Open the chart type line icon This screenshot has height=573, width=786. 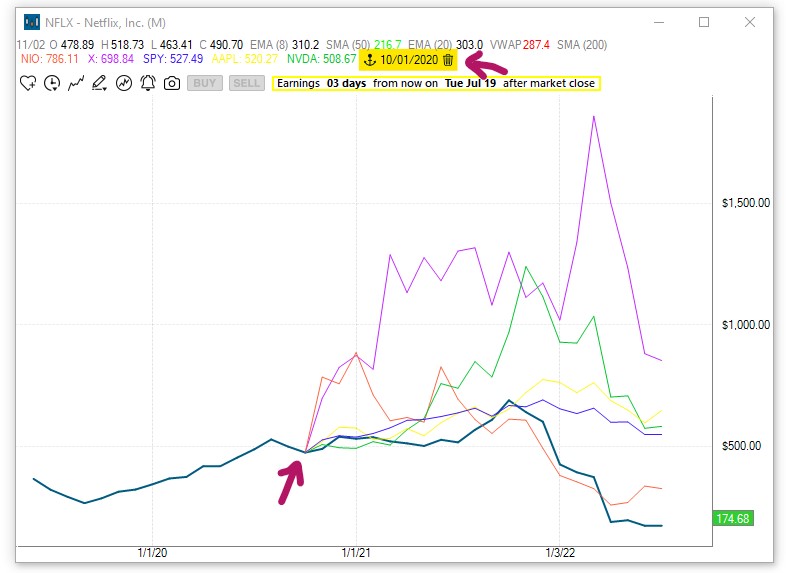pyautogui.click(x=75, y=84)
